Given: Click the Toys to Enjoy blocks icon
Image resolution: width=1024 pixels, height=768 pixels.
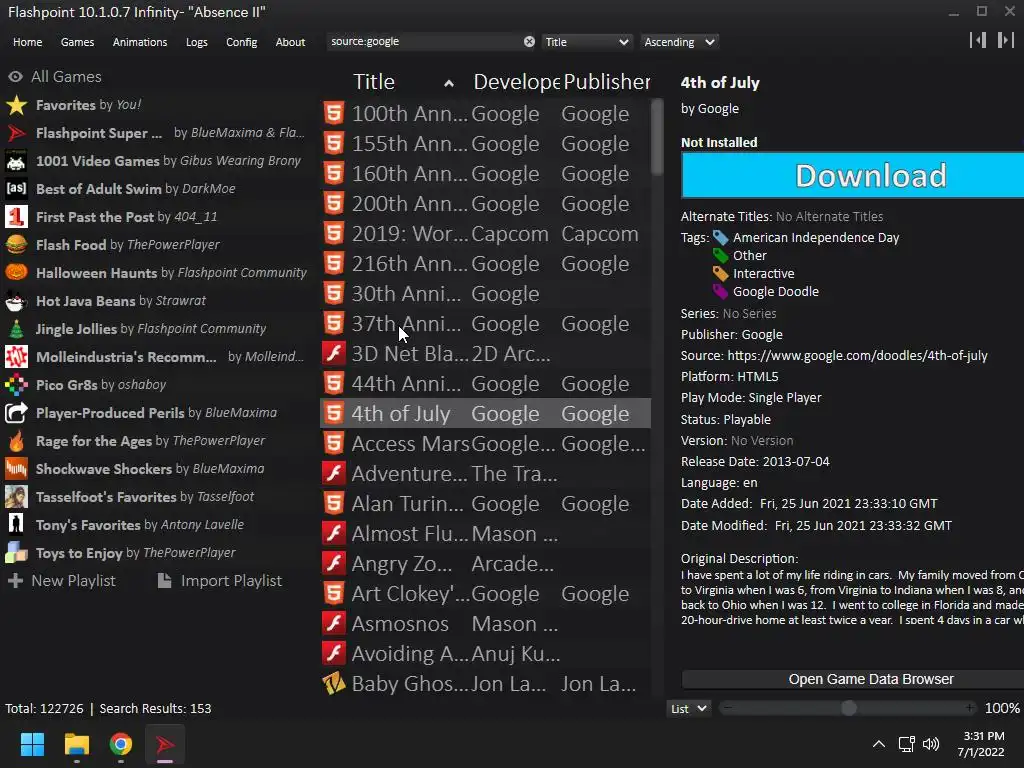Looking at the screenshot, I should point(16,553).
